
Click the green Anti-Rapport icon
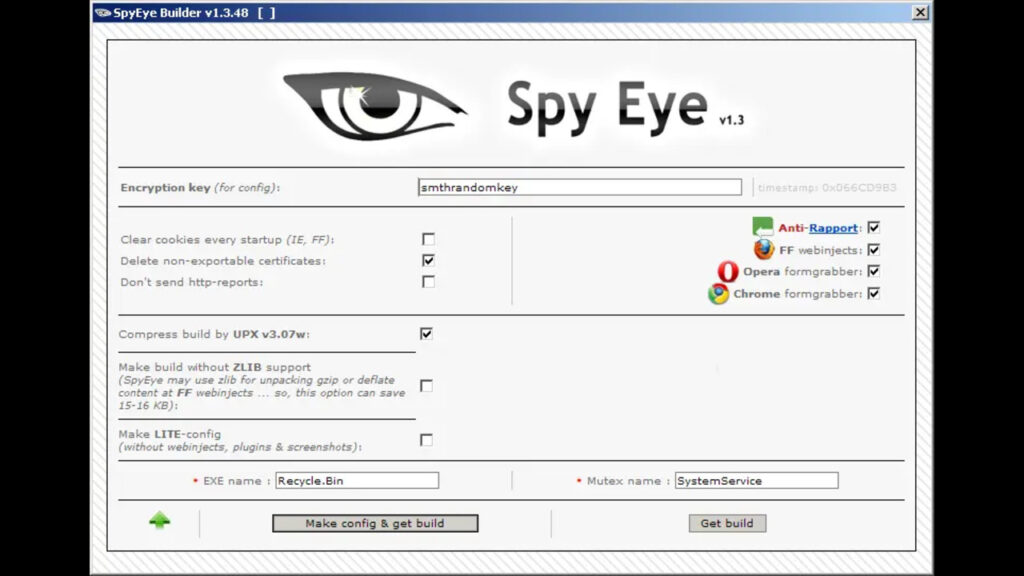(762, 227)
